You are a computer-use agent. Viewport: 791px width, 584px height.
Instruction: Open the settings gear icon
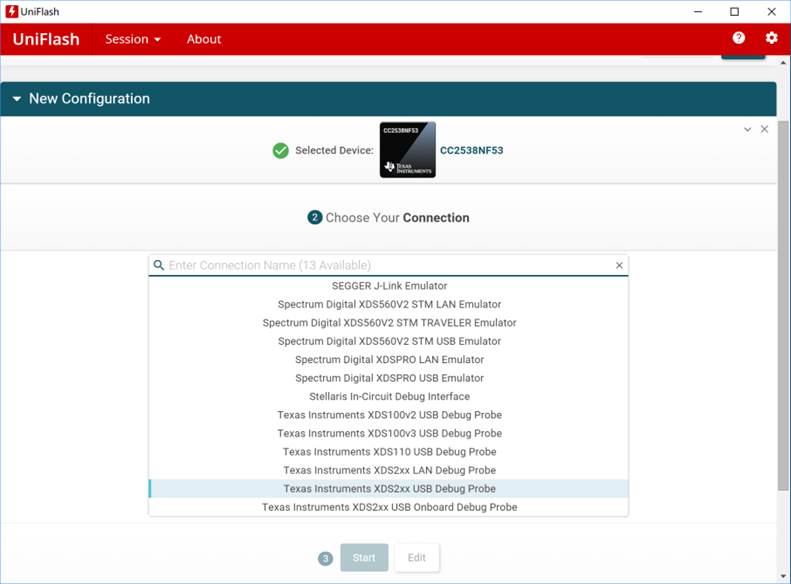point(771,38)
